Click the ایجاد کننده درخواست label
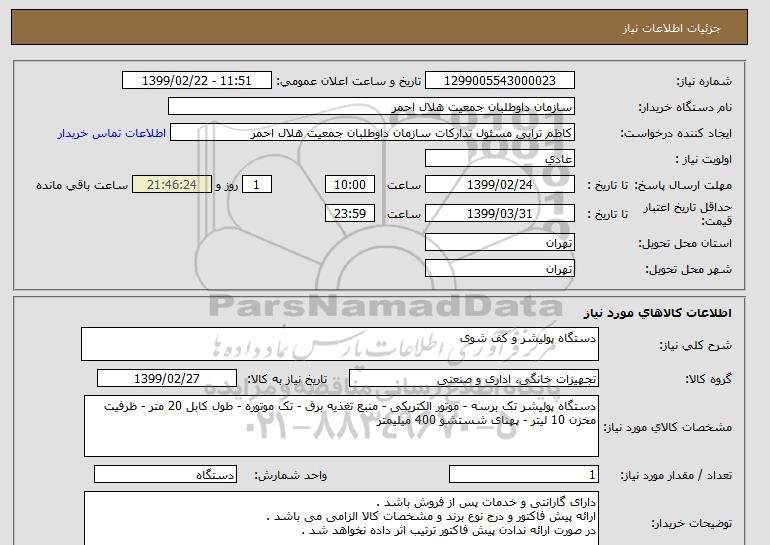770x545 pixels. click(x=676, y=133)
